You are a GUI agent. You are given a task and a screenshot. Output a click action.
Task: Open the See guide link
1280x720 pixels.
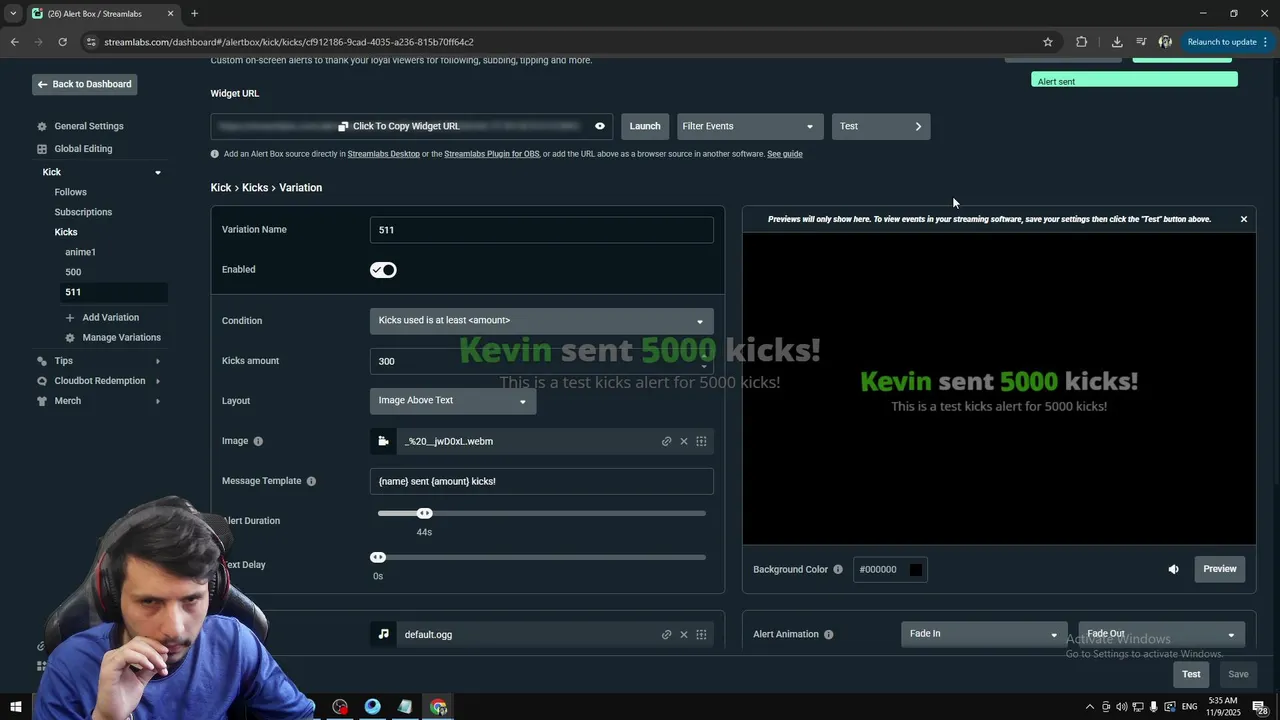pos(784,154)
